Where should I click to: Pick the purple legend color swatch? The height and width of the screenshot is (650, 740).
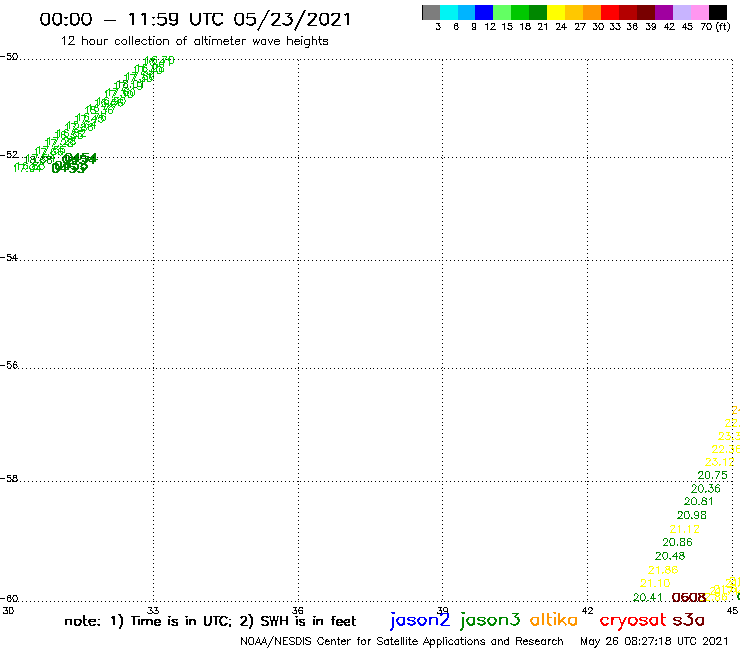coord(664,13)
